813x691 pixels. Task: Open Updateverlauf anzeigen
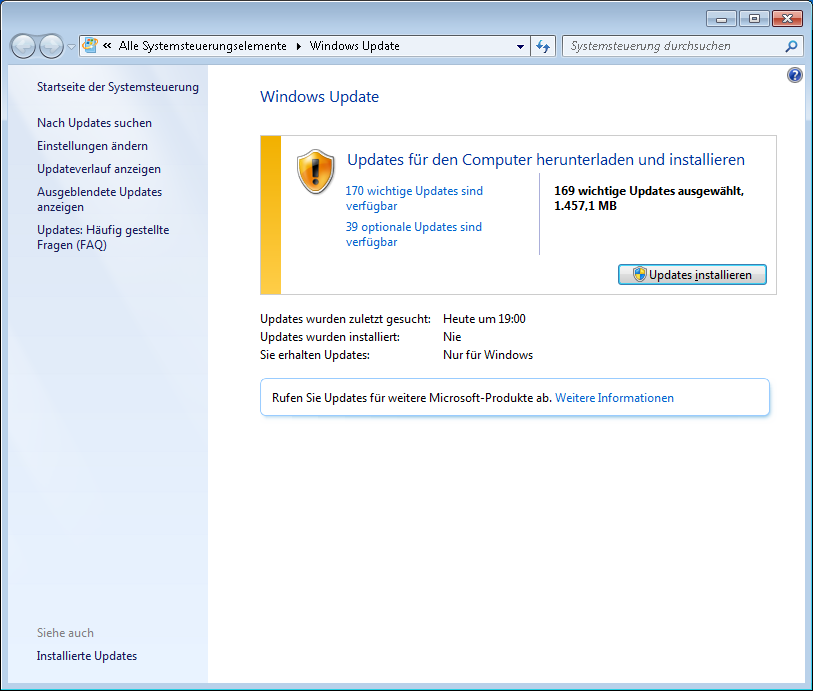click(99, 169)
